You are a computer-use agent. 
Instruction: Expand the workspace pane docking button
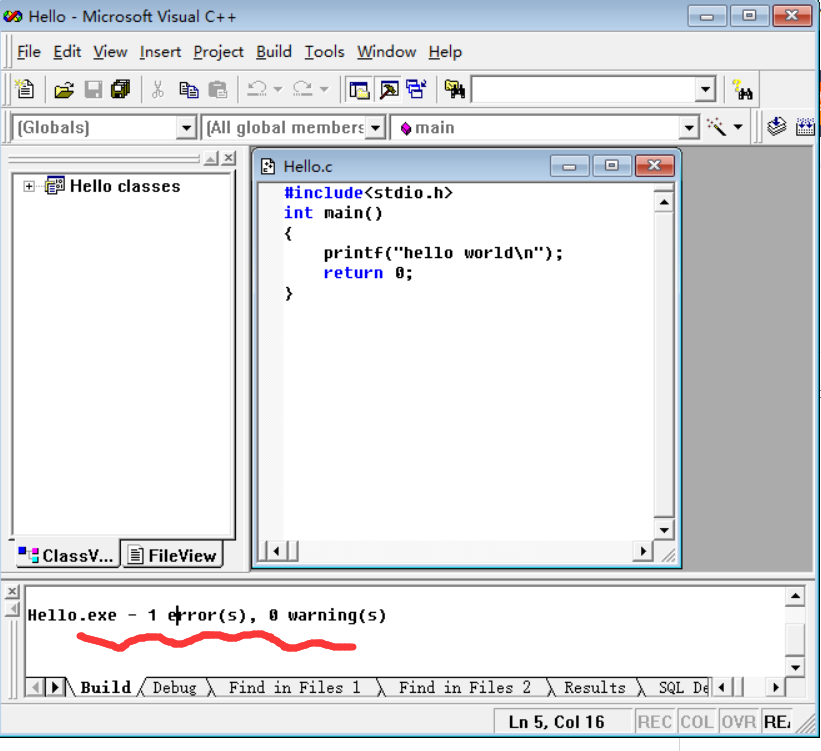[211, 158]
